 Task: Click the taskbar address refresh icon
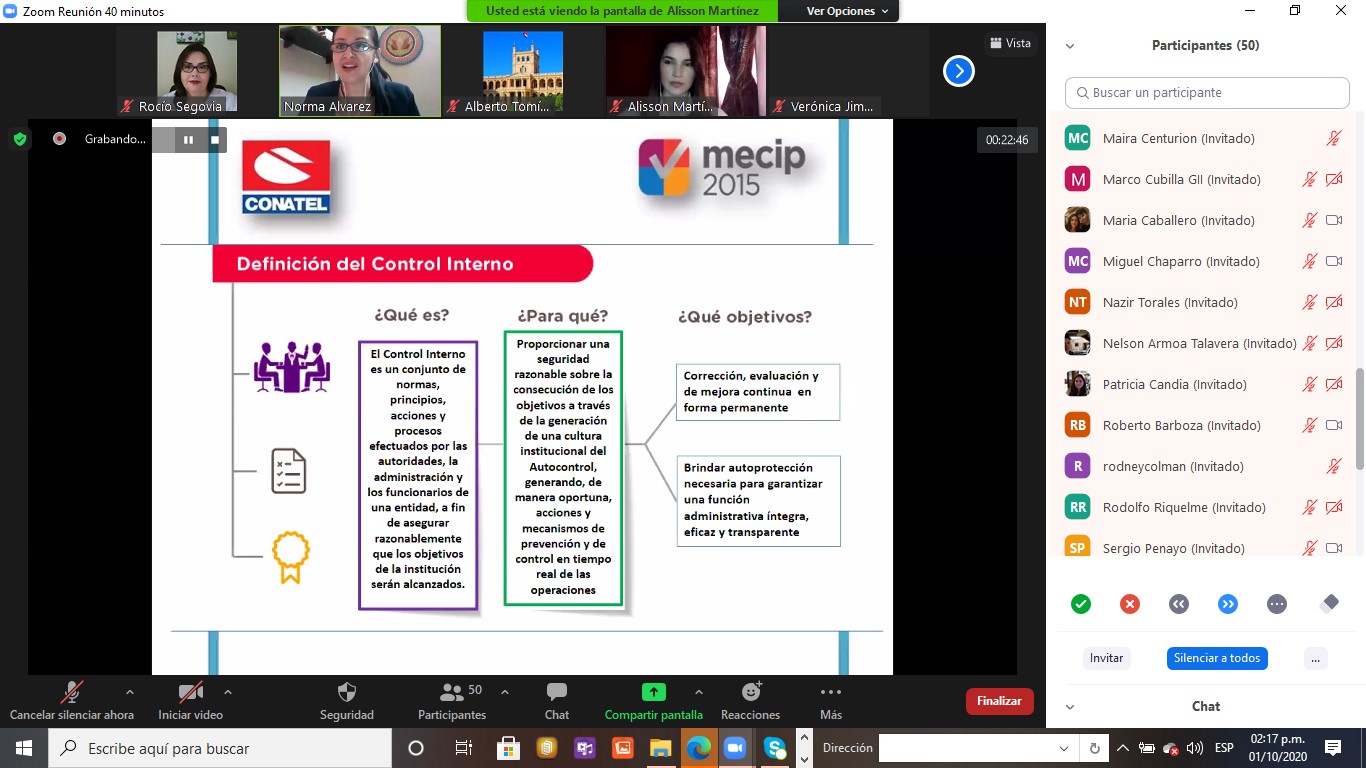point(1094,748)
